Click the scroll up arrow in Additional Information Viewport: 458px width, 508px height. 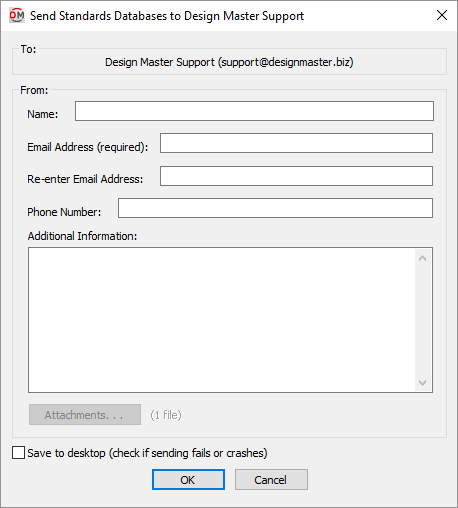[x=422, y=258]
